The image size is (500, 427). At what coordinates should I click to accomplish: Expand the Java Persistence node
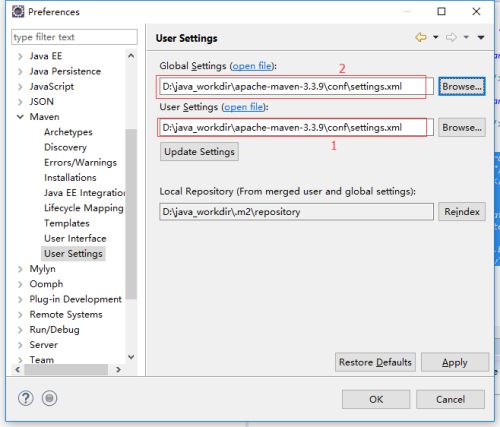(20, 72)
